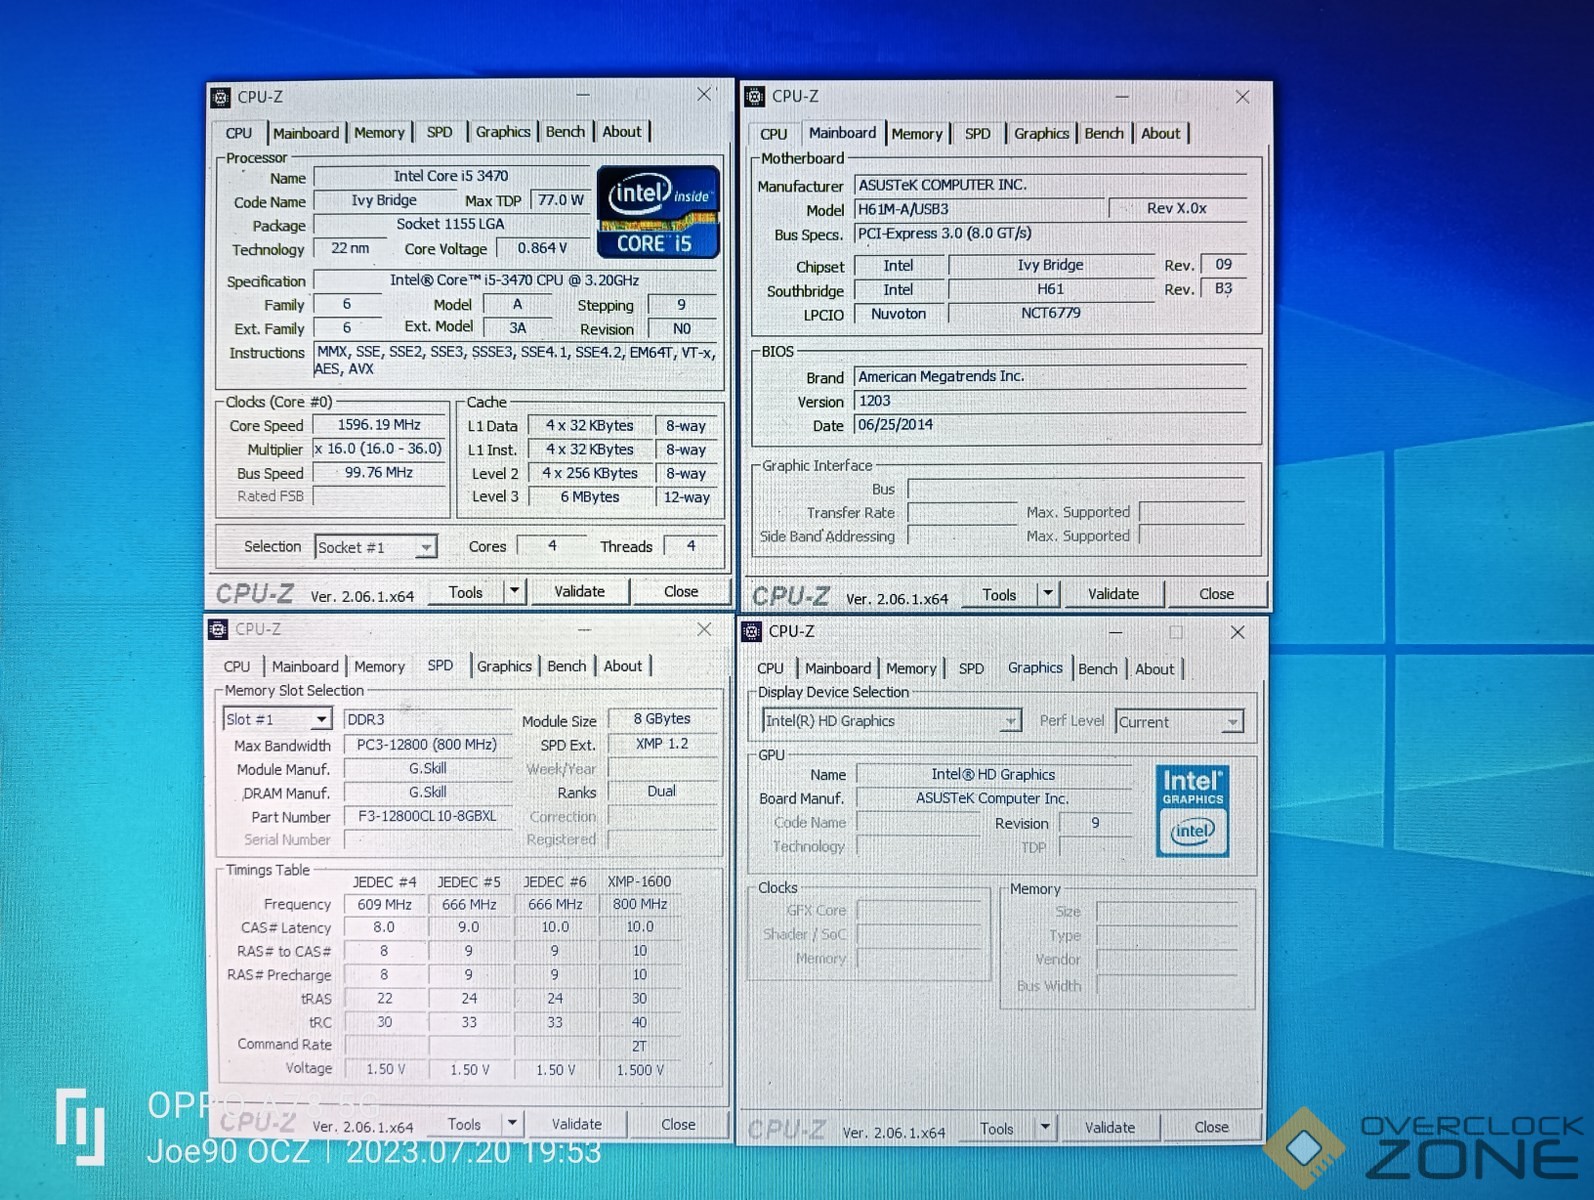Click the Part Number F3-12800CL10-8GBXL
Viewport: 1594px width, 1200px height.
point(427,816)
